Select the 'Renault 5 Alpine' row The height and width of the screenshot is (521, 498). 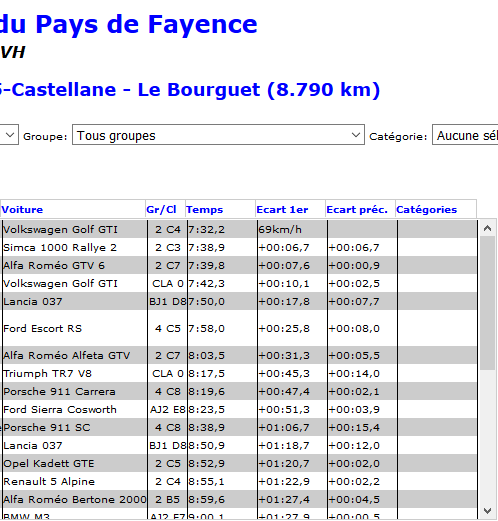click(239, 482)
